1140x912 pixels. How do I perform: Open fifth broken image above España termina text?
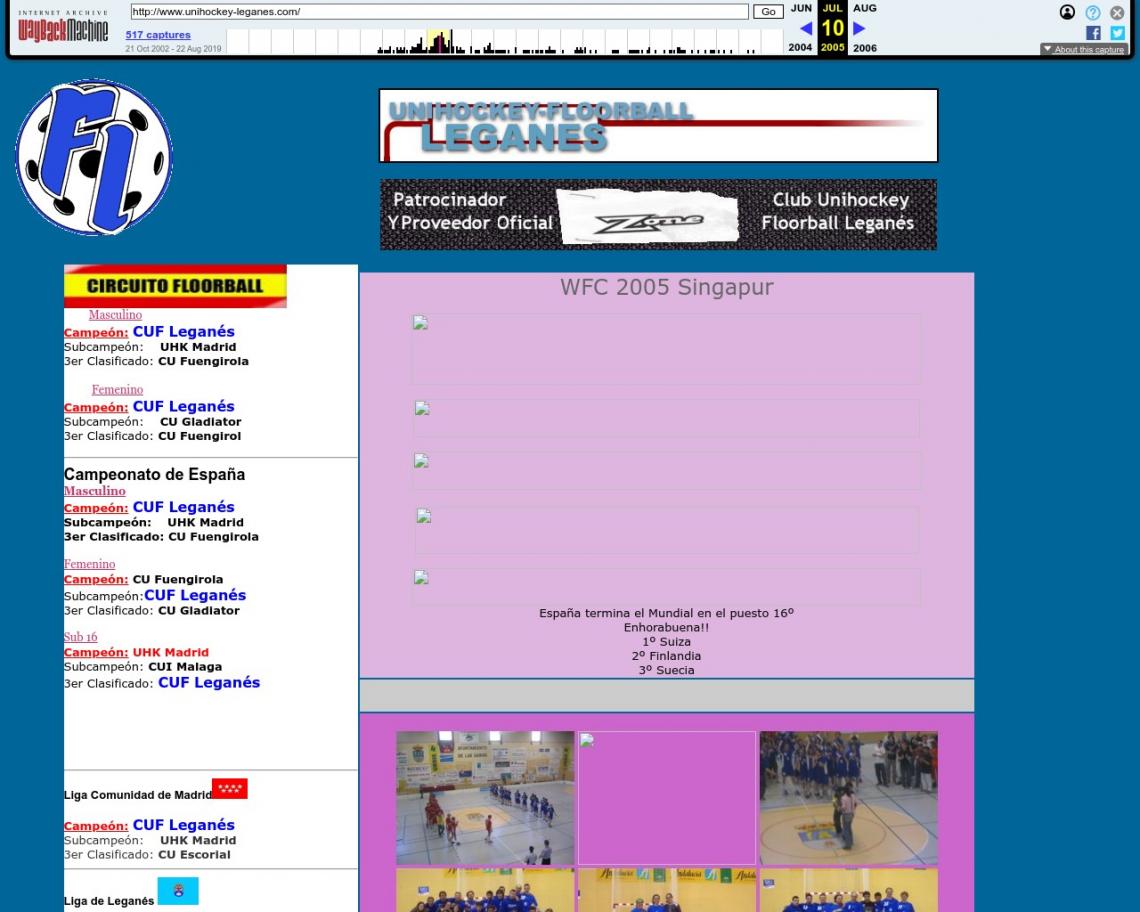point(666,587)
